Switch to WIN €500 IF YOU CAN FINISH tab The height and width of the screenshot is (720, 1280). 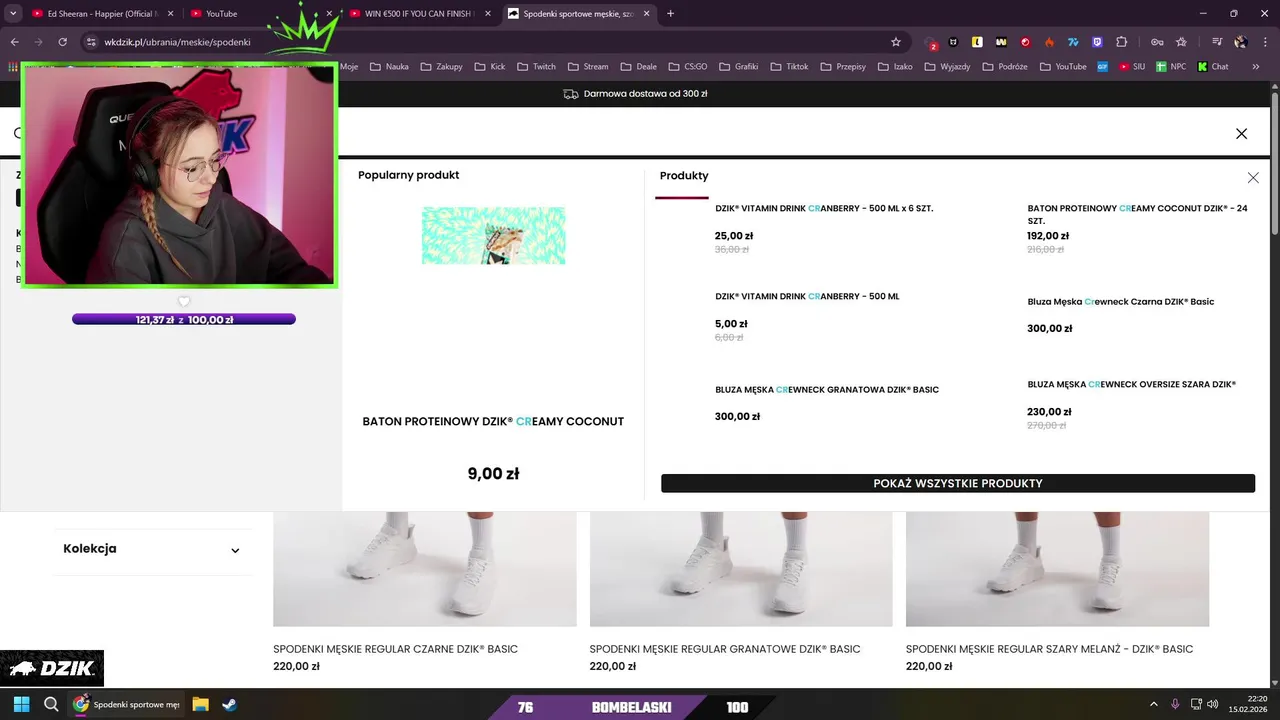(x=418, y=14)
